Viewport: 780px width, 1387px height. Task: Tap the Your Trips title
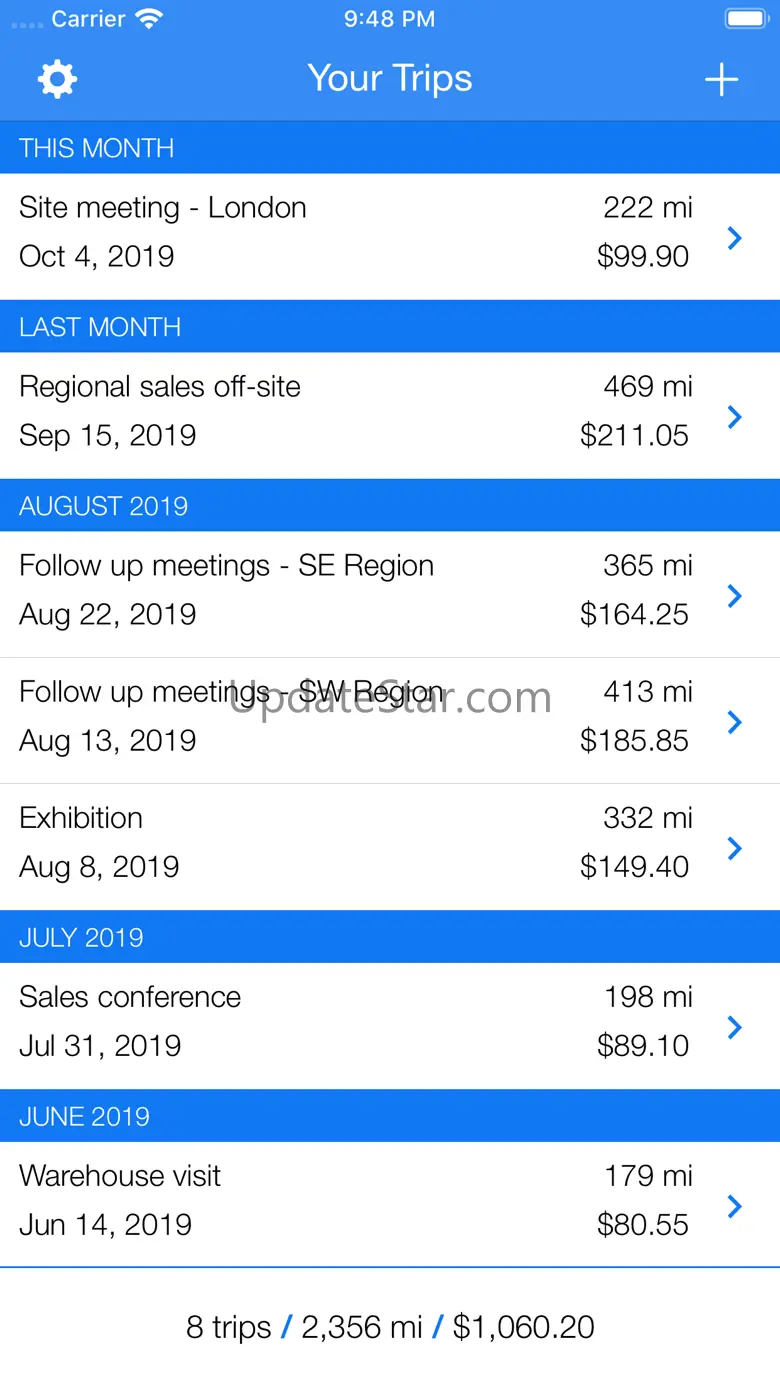(390, 79)
